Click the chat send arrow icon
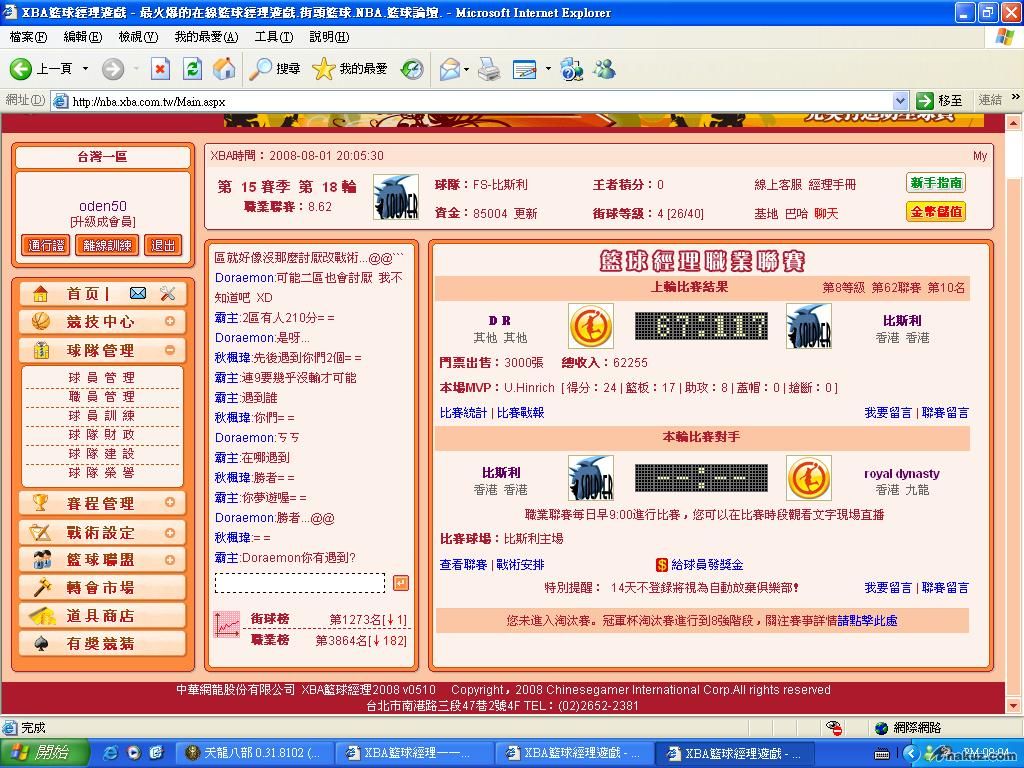1024x768 pixels. [400, 583]
